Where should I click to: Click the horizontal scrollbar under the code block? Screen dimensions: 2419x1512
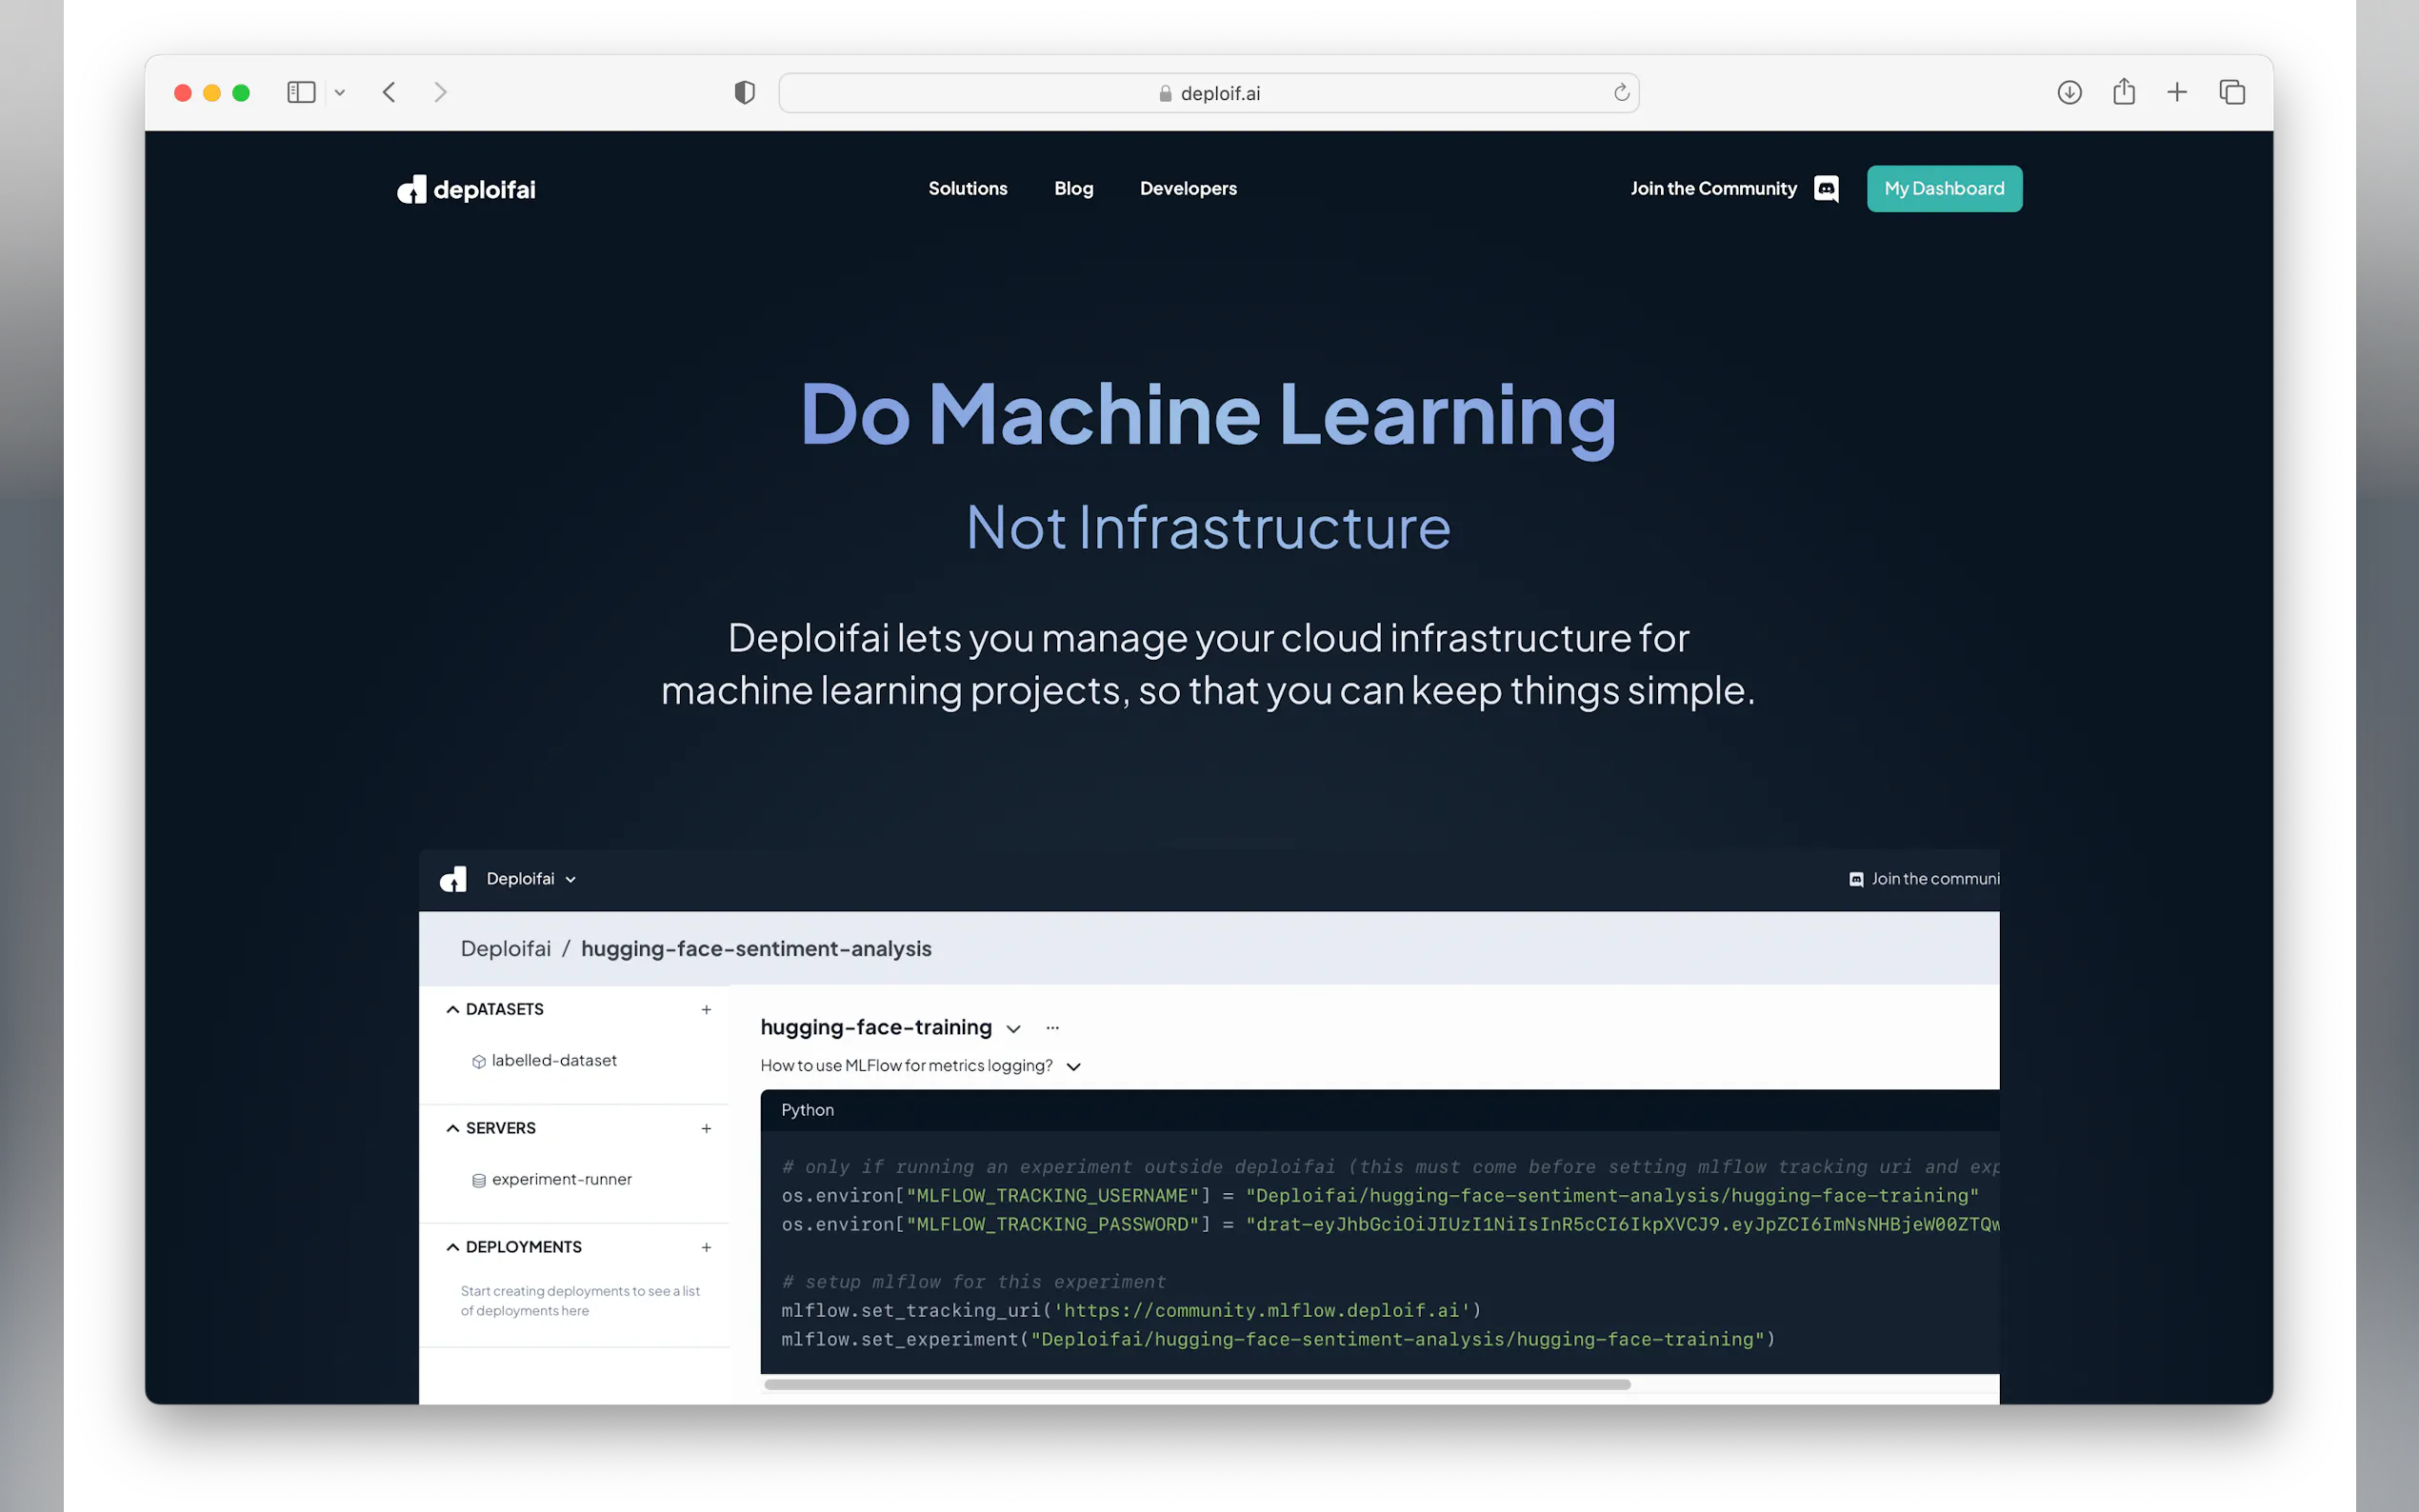(x=1197, y=1385)
